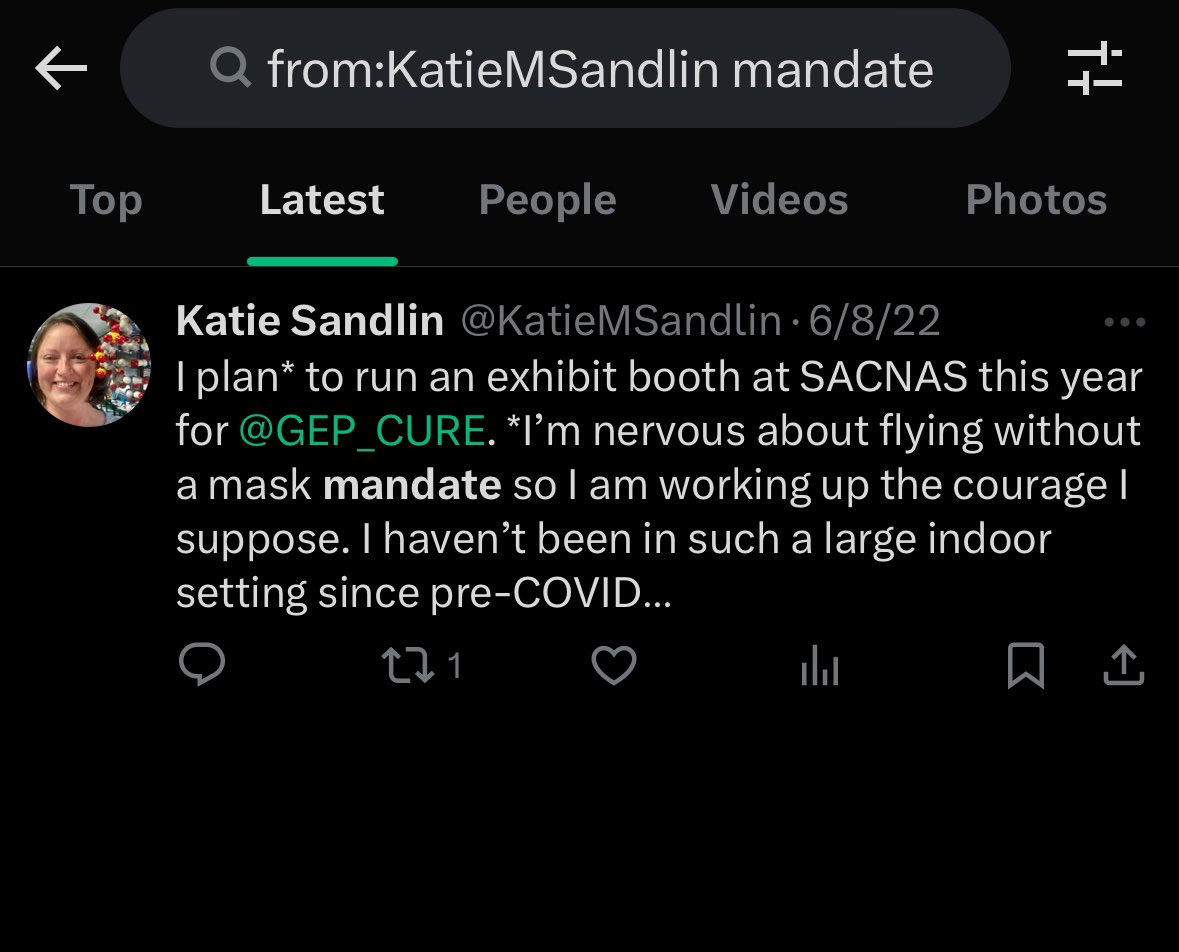Share the tweet via upload icon
The width and height of the screenshot is (1179, 952).
pos(1122,665)
